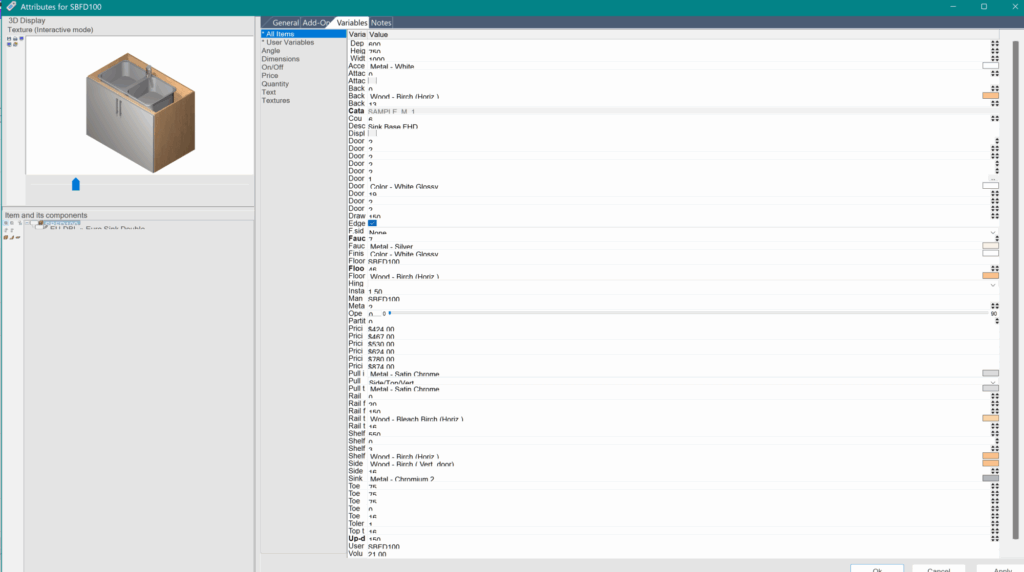Image resolution: width=1024 pixels, height=572 pixels.
Task: Open the Metal - Silver faucet texture swatch
Action: [x=990, y=246]
